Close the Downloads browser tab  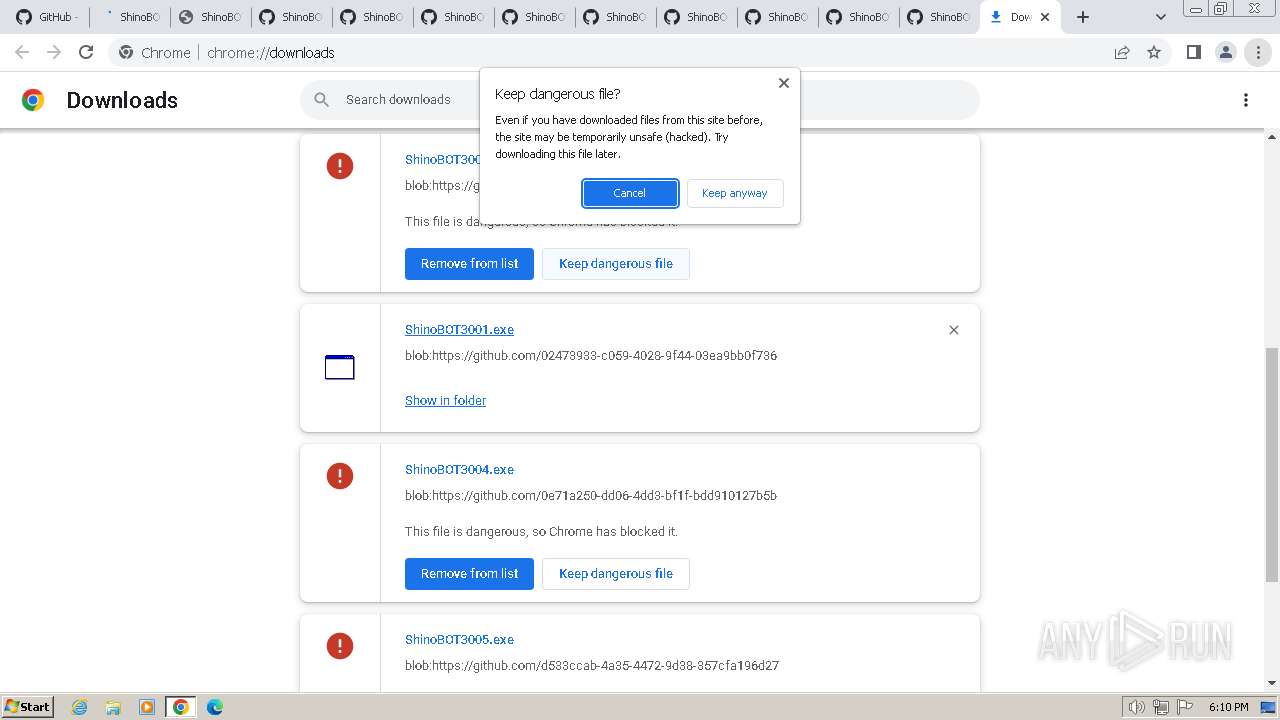point(1045,17)
